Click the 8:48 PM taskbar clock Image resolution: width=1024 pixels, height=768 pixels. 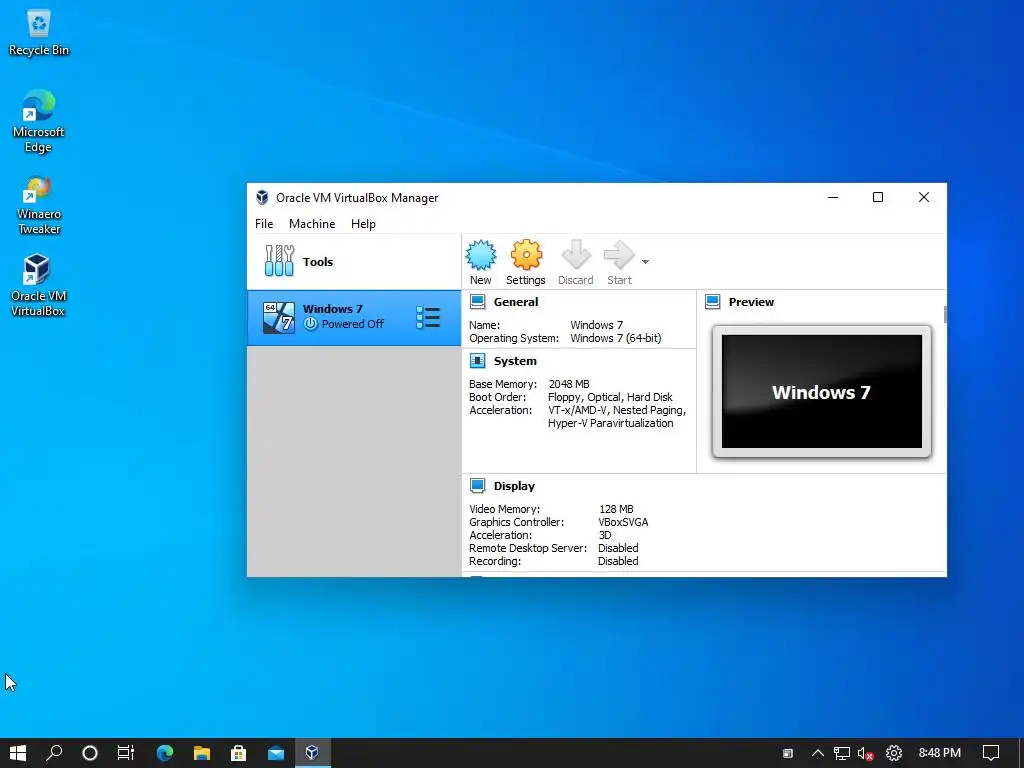pyautogui.click(x=940, y=753)
